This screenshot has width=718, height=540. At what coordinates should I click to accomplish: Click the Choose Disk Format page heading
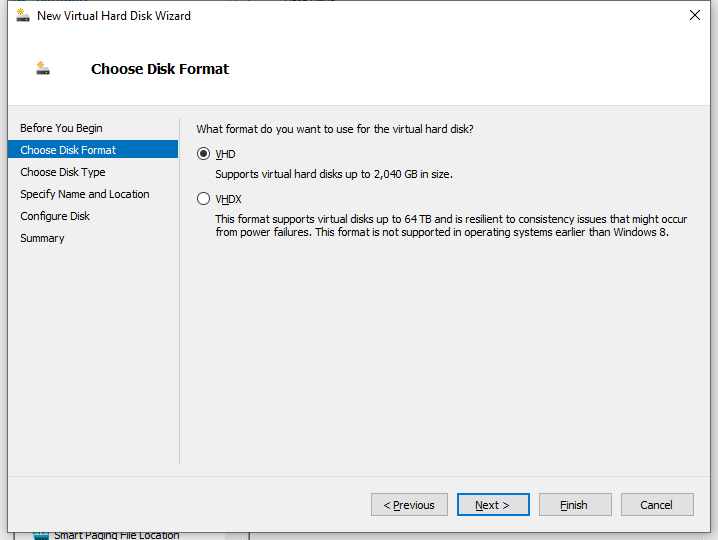pos(160,69)
